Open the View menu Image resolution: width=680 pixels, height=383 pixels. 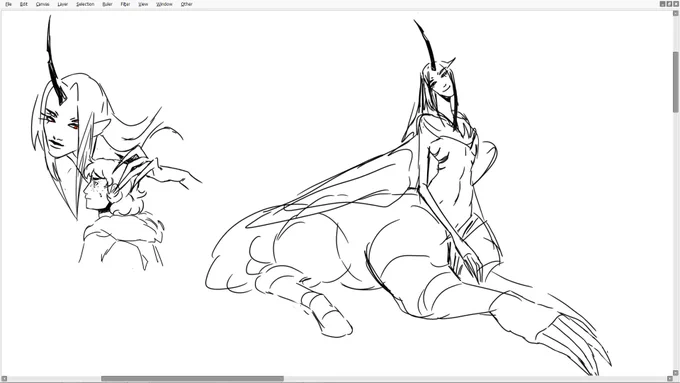[x=143, y=4]
